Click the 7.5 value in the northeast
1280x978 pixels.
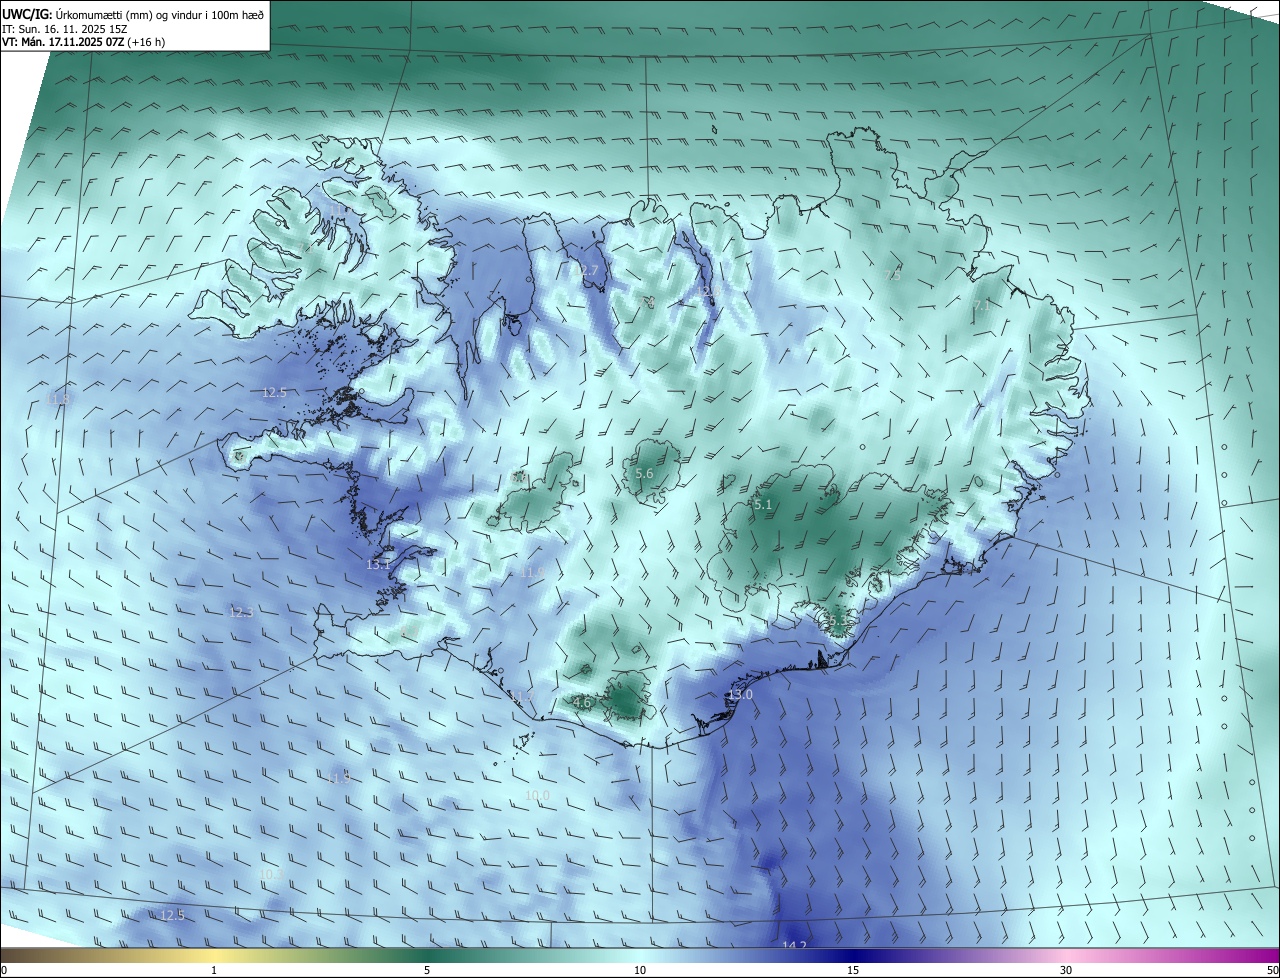click(893, 275)
